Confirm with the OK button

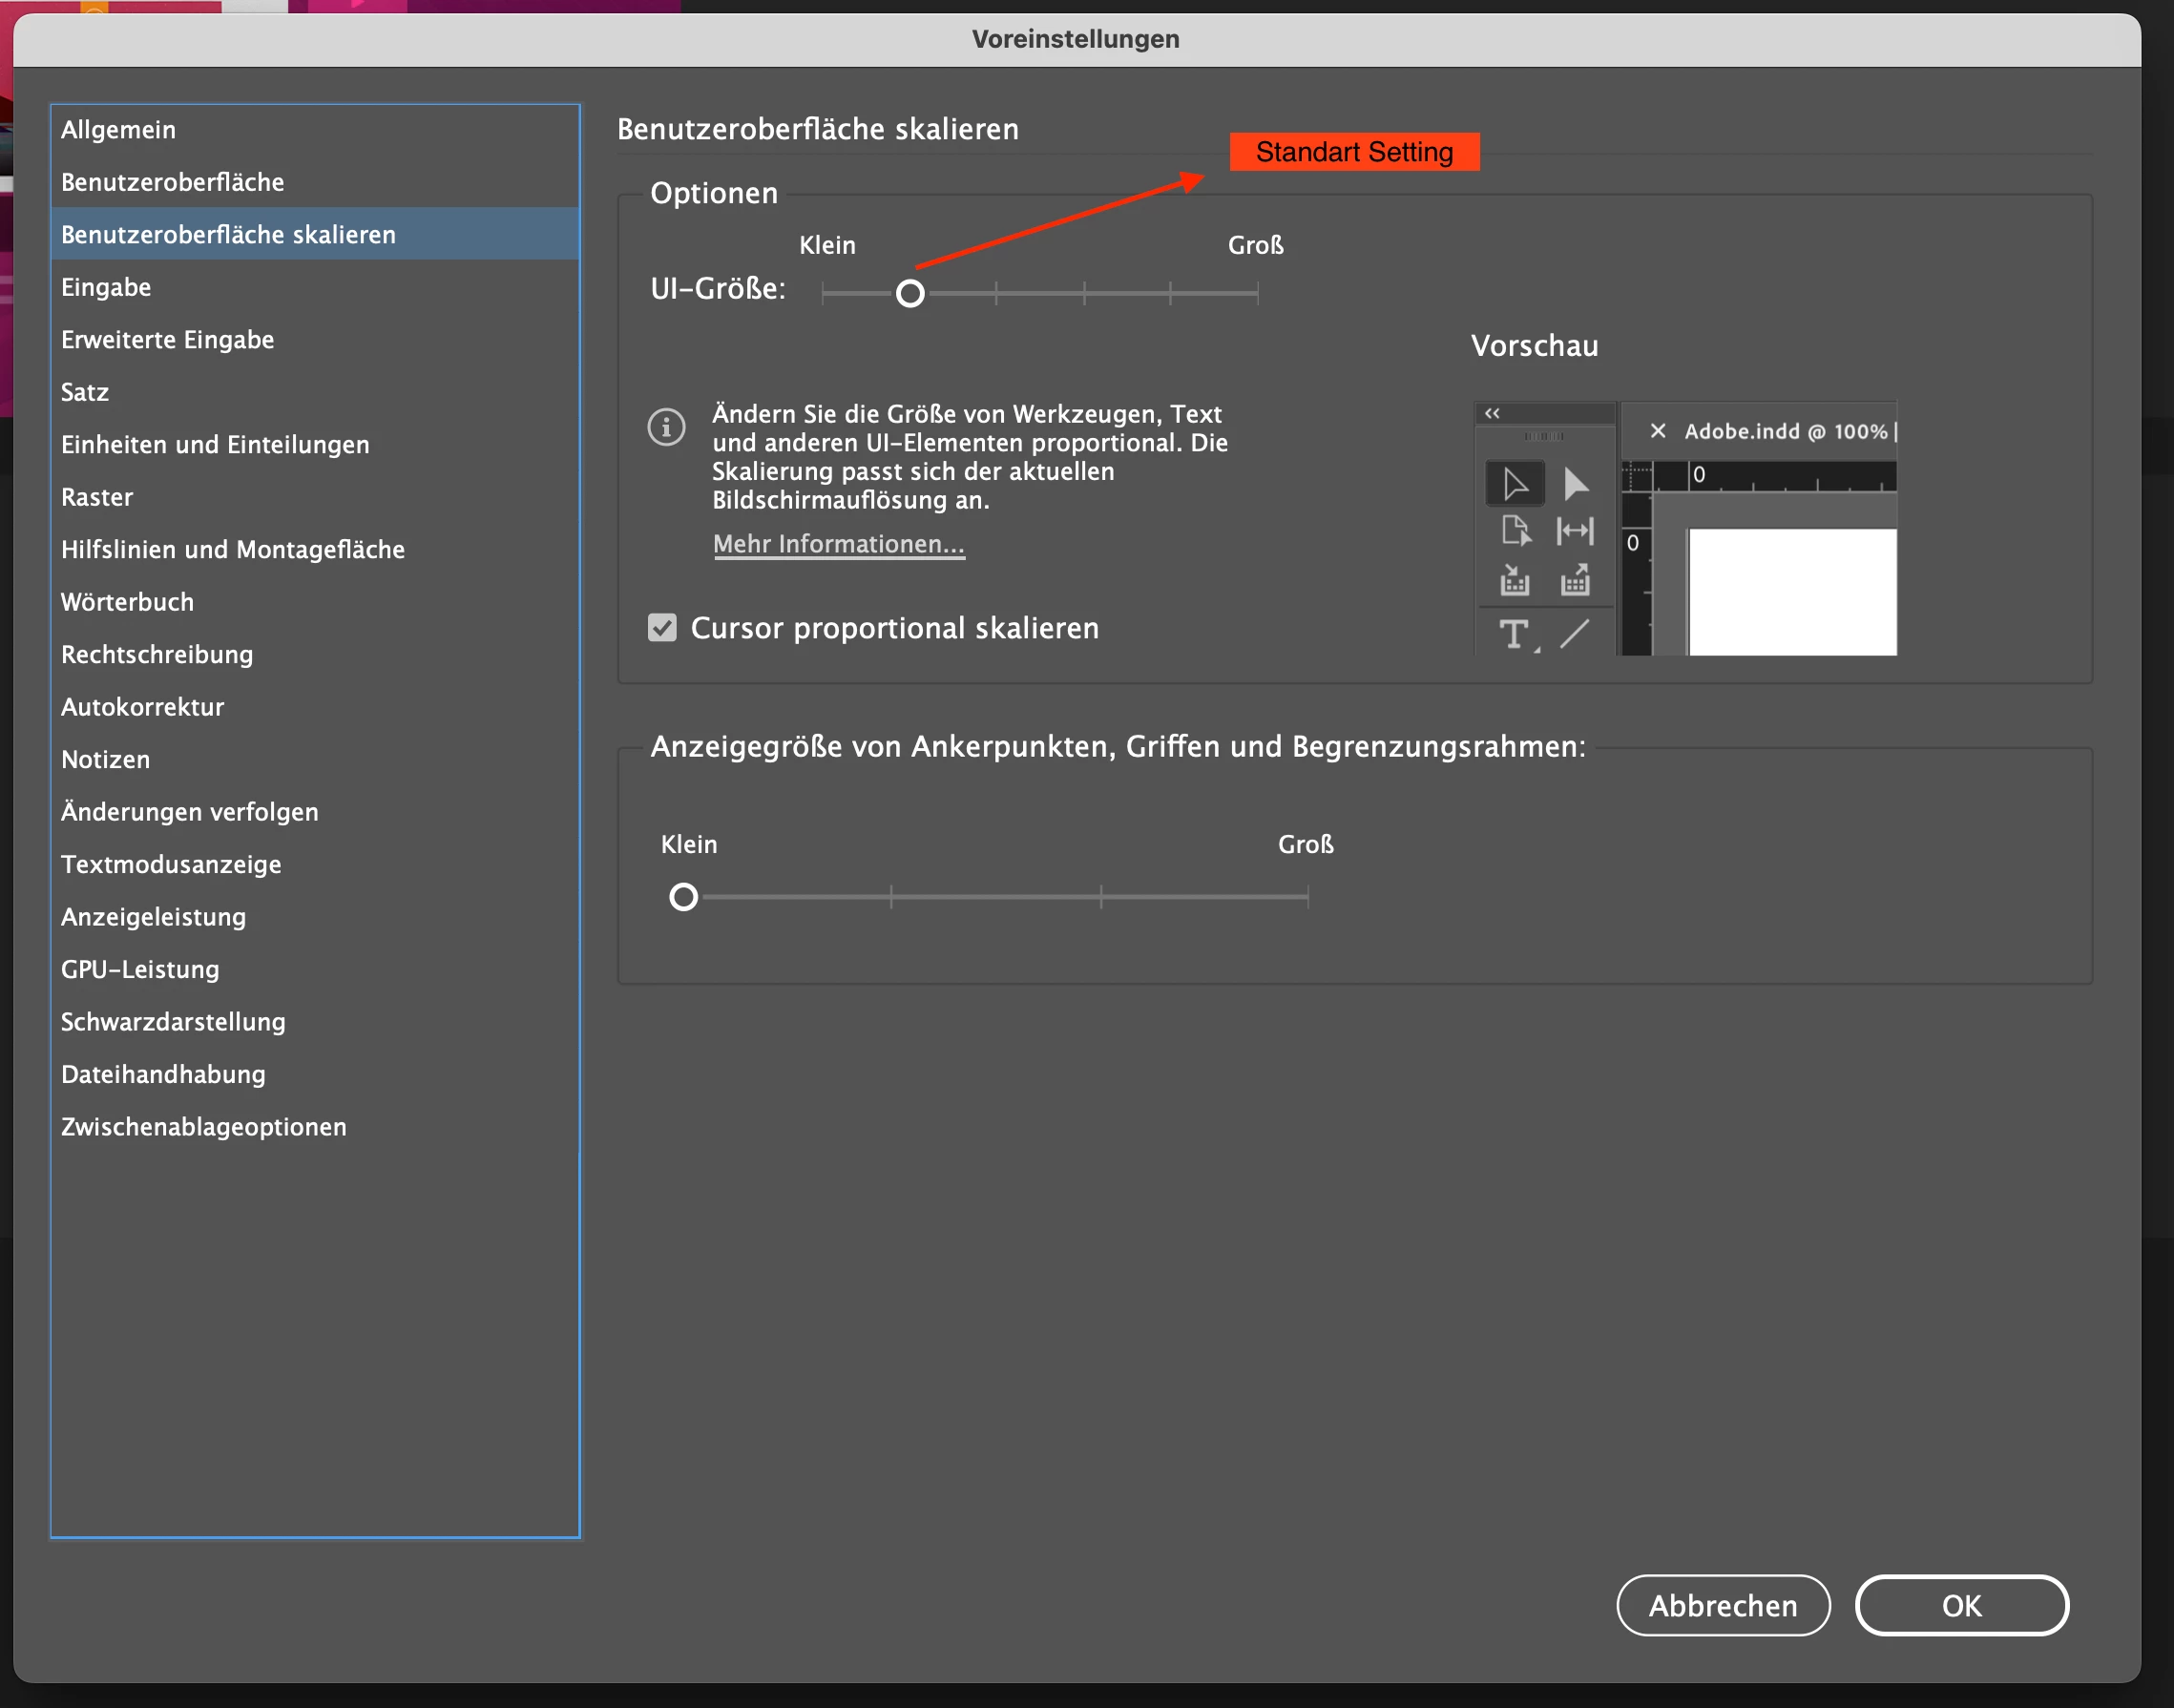point(1961,1605)
